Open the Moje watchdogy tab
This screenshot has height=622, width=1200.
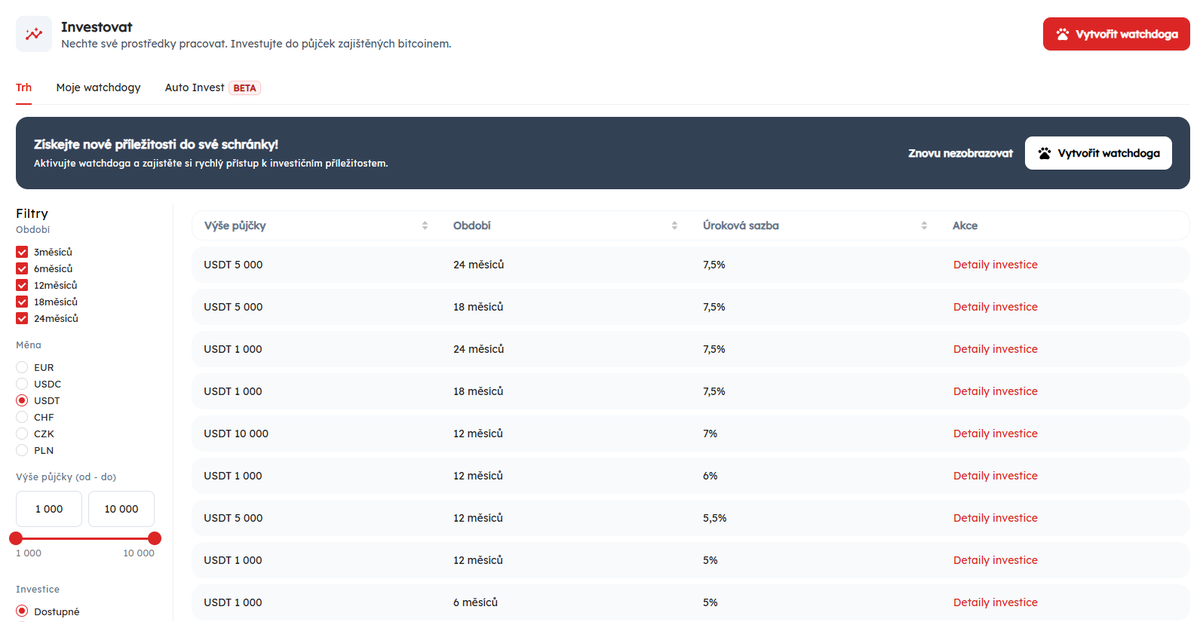98,88
